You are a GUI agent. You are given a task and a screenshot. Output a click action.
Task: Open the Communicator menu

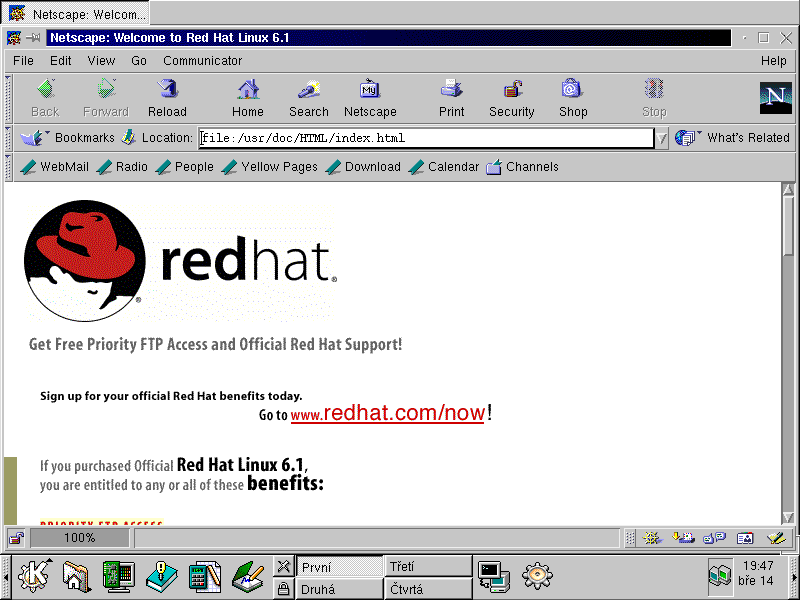click(x=203, y=61)
